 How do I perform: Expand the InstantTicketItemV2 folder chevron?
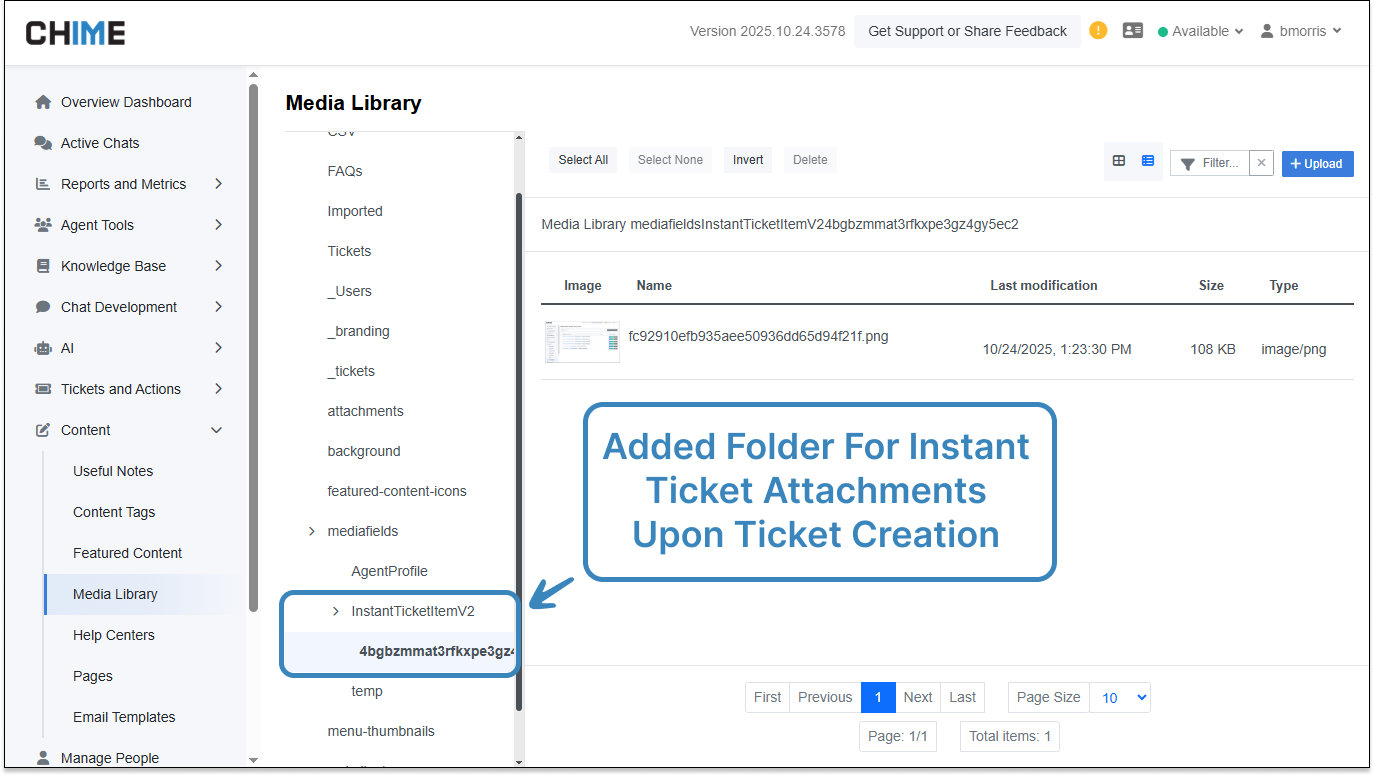tap(336, 611)
